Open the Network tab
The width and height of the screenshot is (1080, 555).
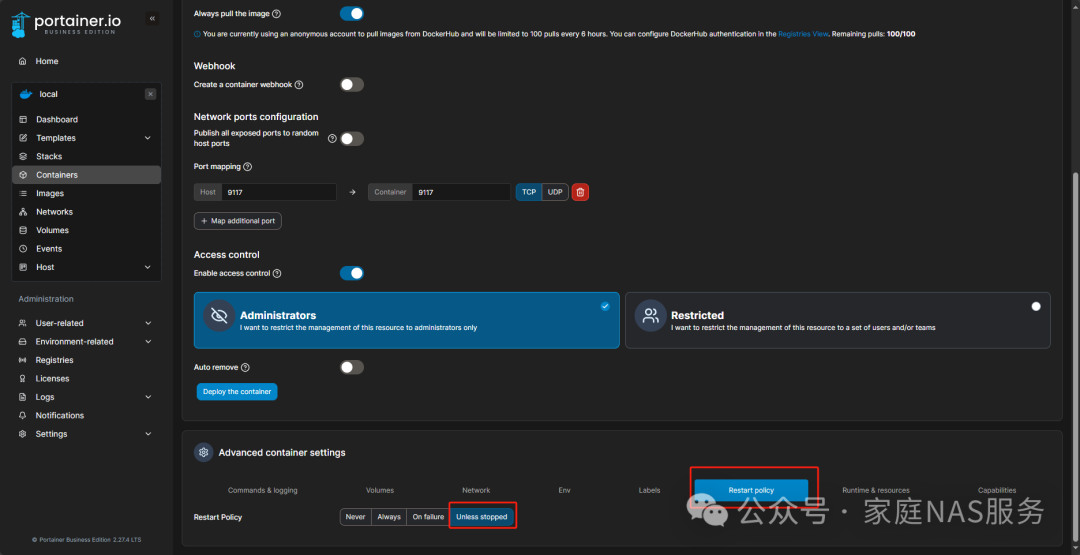[476, 490]
